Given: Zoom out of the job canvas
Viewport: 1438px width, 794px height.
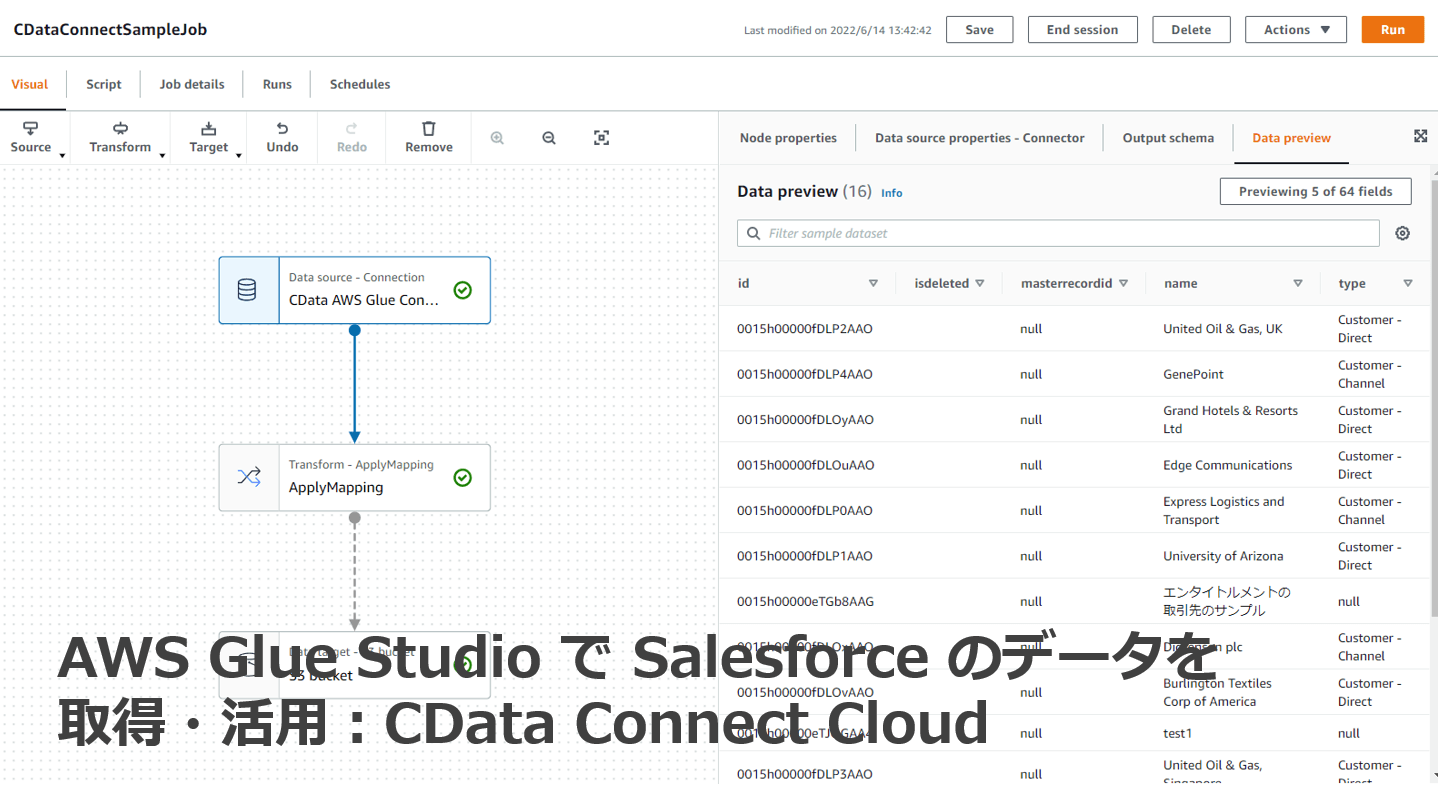Looking at the screenshot, I should coord(548,137).
